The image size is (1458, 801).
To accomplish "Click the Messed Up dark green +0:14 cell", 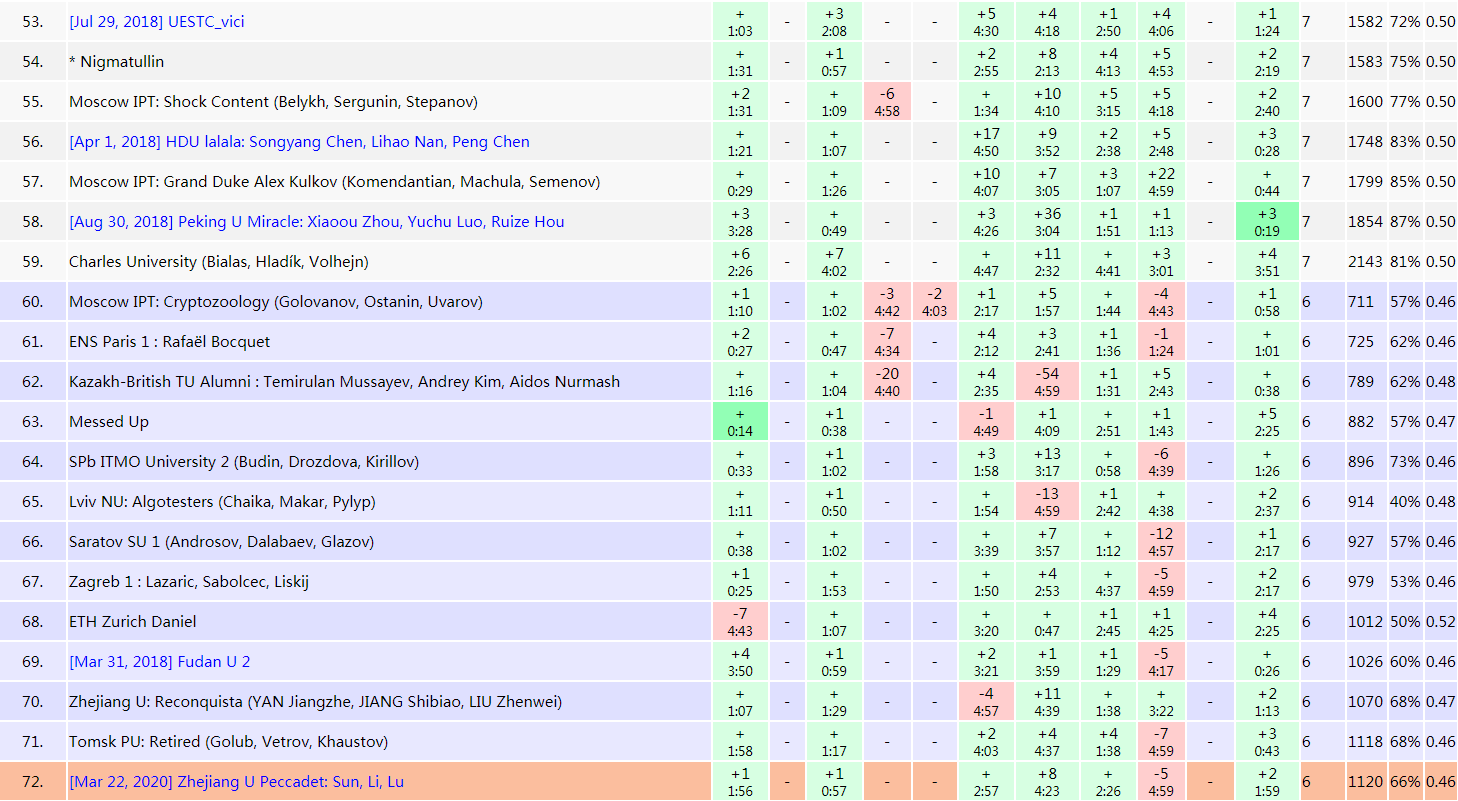I will [x=740, y=422].
